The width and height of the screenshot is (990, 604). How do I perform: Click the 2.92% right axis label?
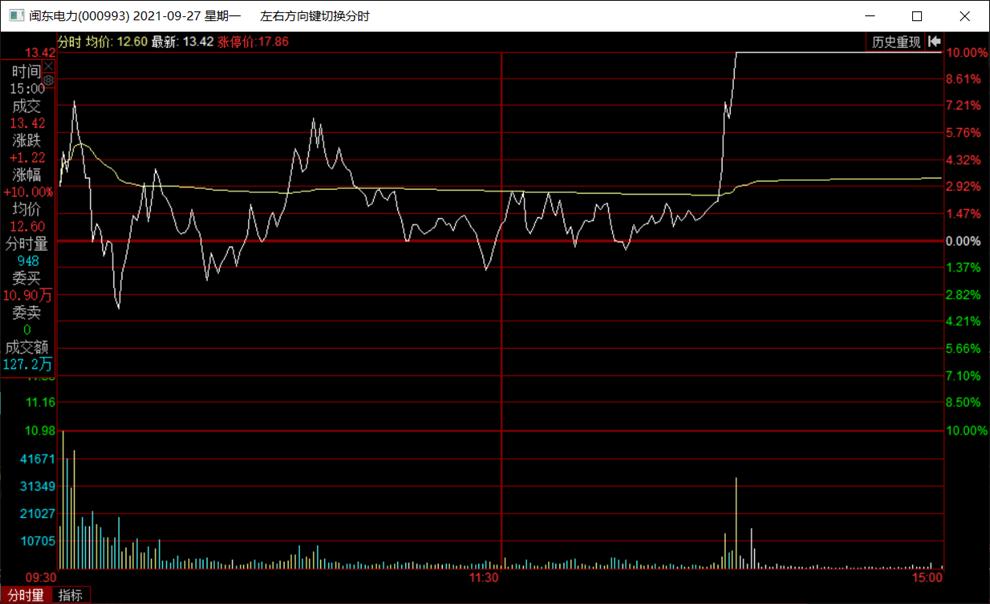tap(963, 187)
